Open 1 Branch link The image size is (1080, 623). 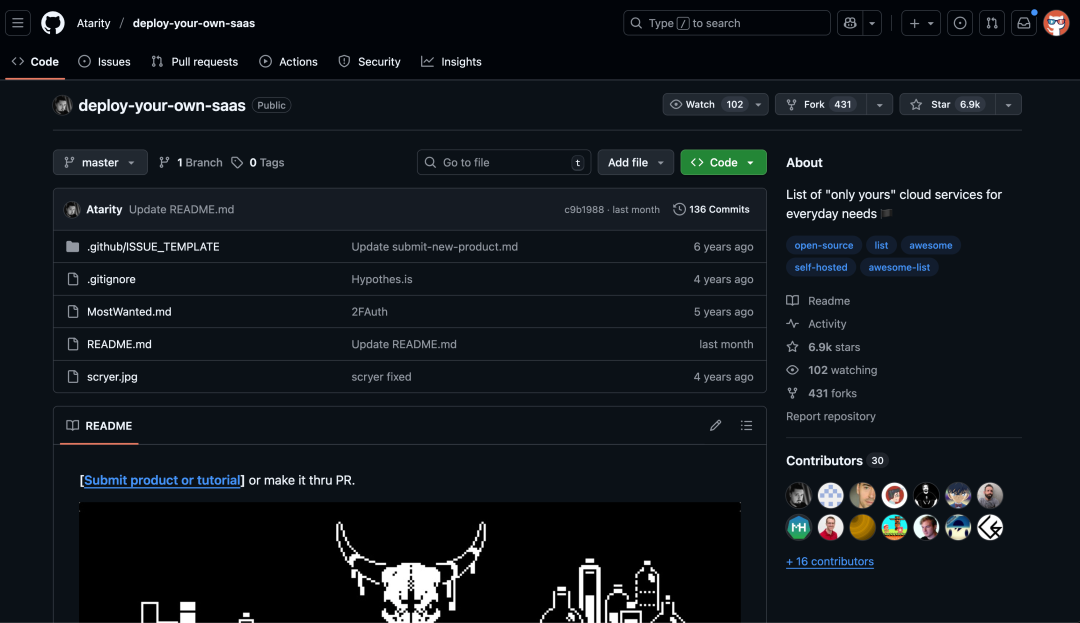(191, 162)
